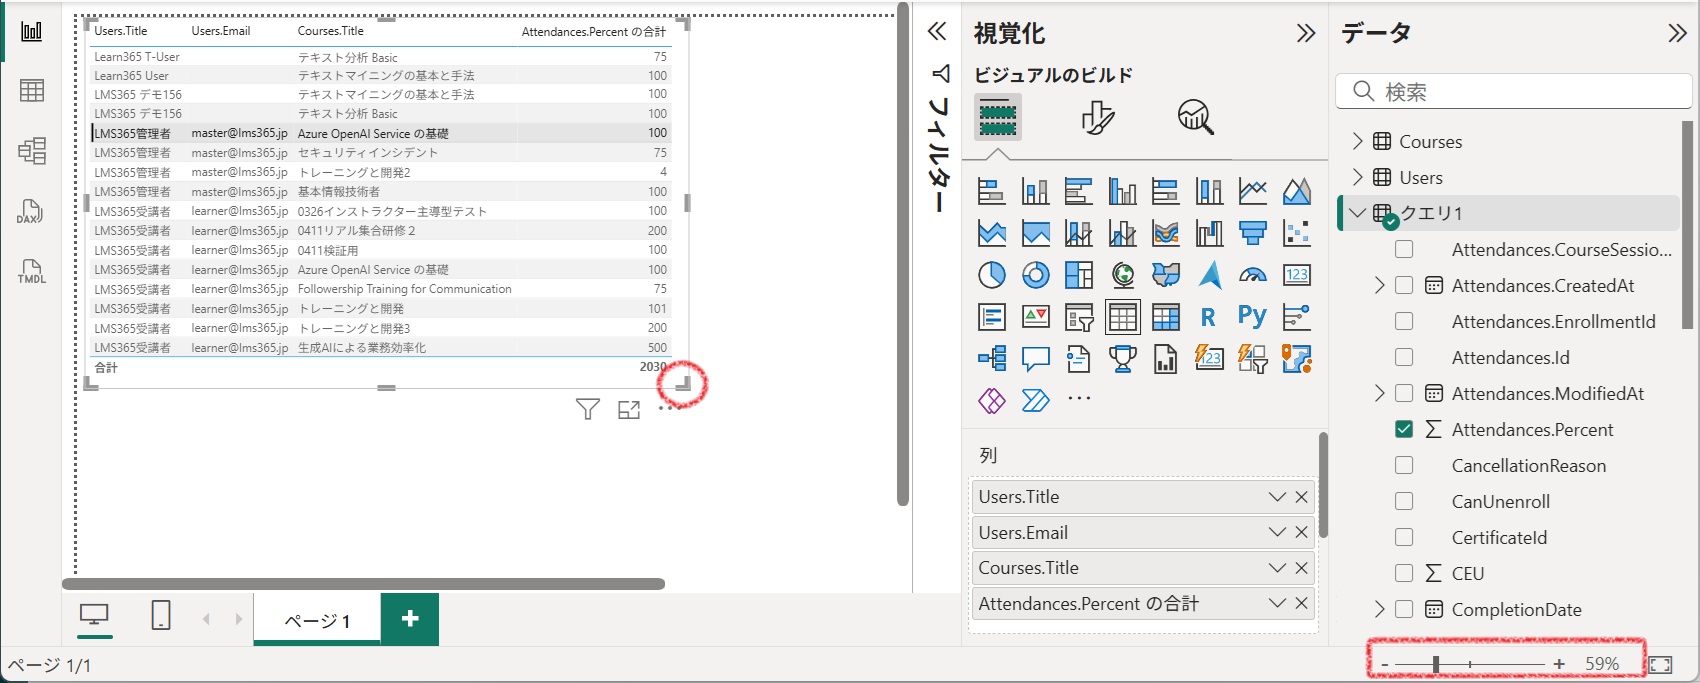Check the CancellationReason field

[x=1404, y=465]
